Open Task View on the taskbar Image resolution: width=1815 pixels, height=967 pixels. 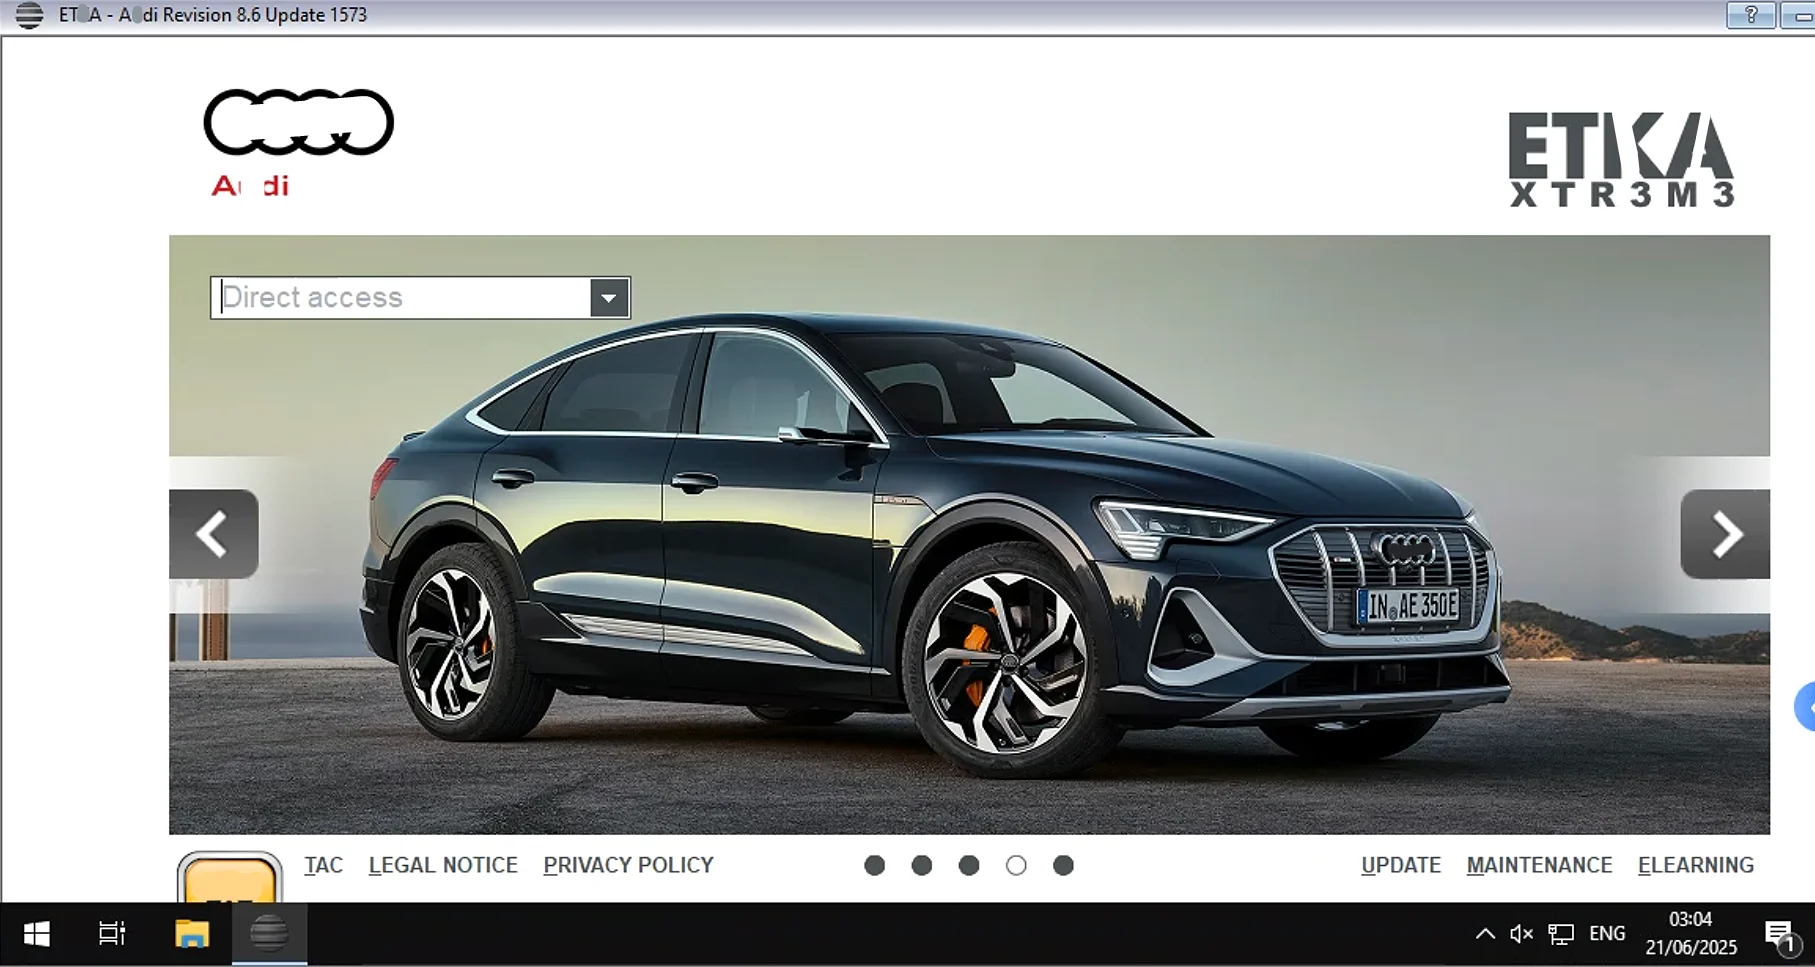(112, 934)
